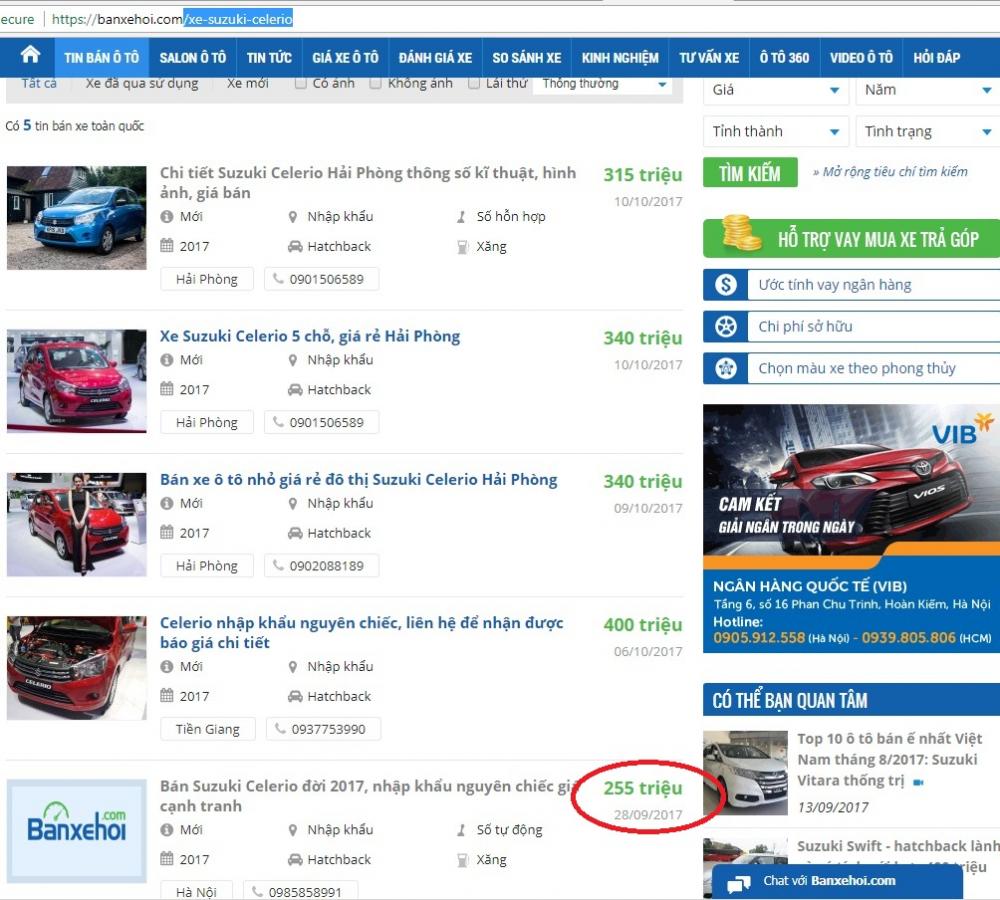1000x900 pixels.
Task: Open the TIN BÁN Ô TÔ tab
Action: tap(101, 57)
